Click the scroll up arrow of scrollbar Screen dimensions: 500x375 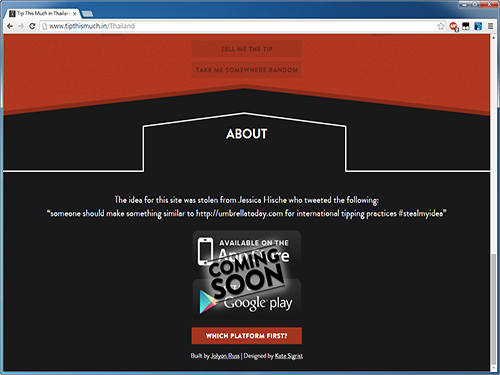pos(494,37)
